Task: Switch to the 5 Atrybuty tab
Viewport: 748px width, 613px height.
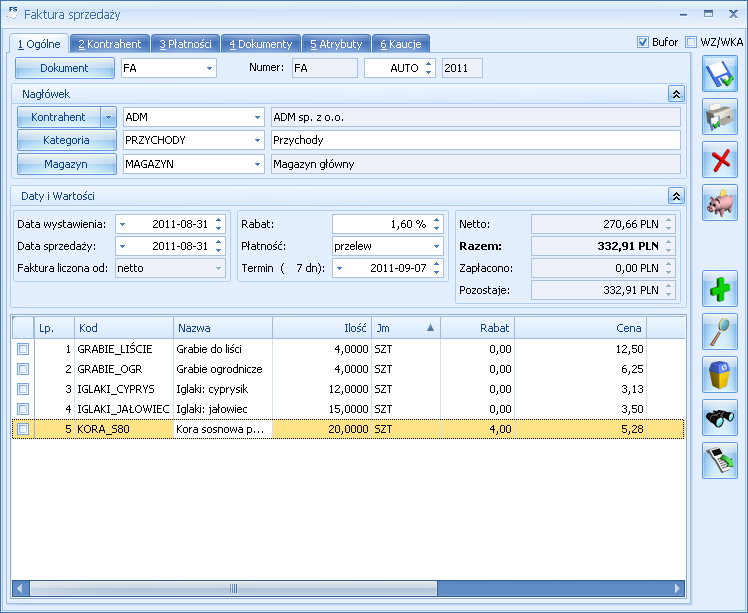Action: (336, 44)
